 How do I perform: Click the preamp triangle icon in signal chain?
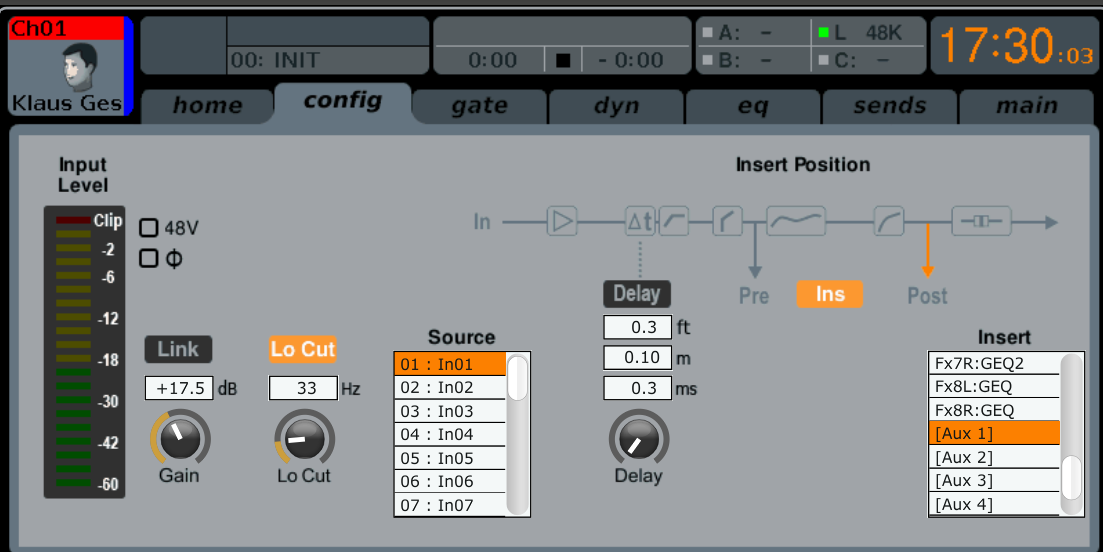561,222
